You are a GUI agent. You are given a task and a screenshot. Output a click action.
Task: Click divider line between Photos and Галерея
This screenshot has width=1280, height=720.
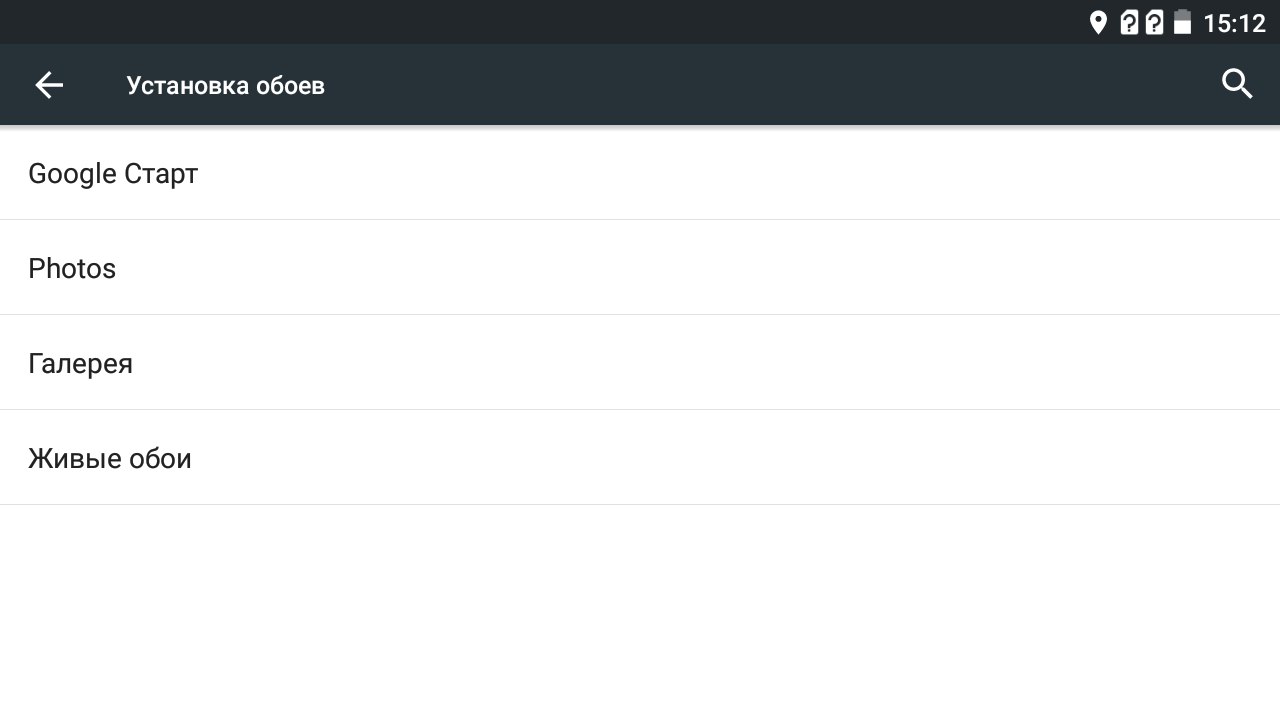(x=640, y=314)
